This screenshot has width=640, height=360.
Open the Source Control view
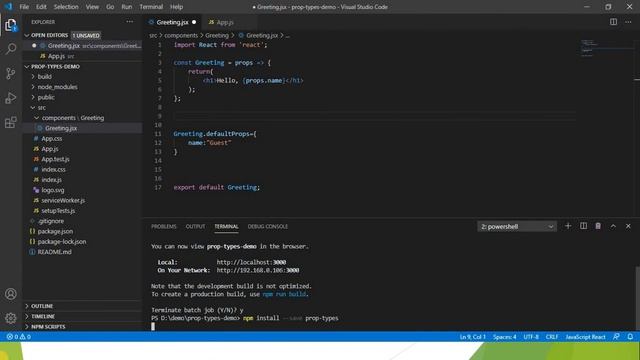tap(11, 73)
